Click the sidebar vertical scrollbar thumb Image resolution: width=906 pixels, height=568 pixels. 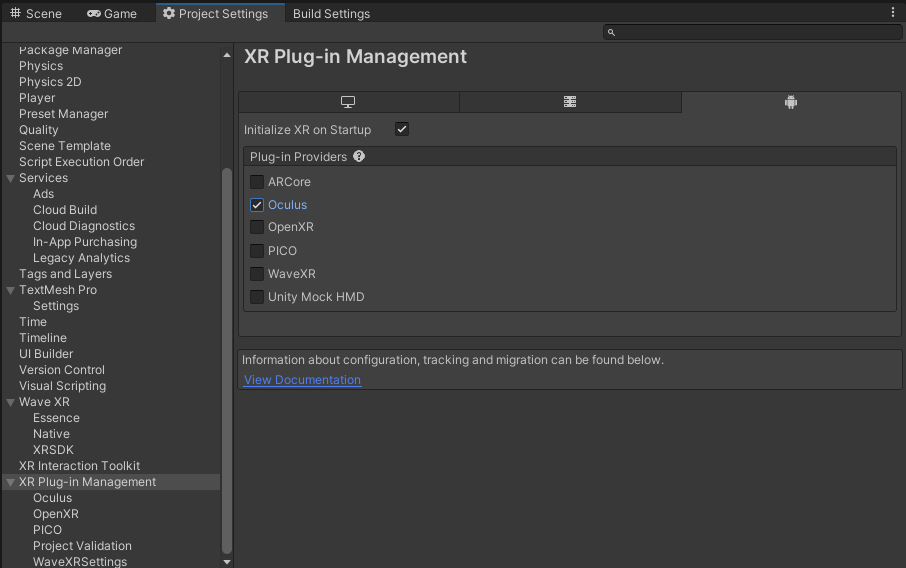pos(227,361)
